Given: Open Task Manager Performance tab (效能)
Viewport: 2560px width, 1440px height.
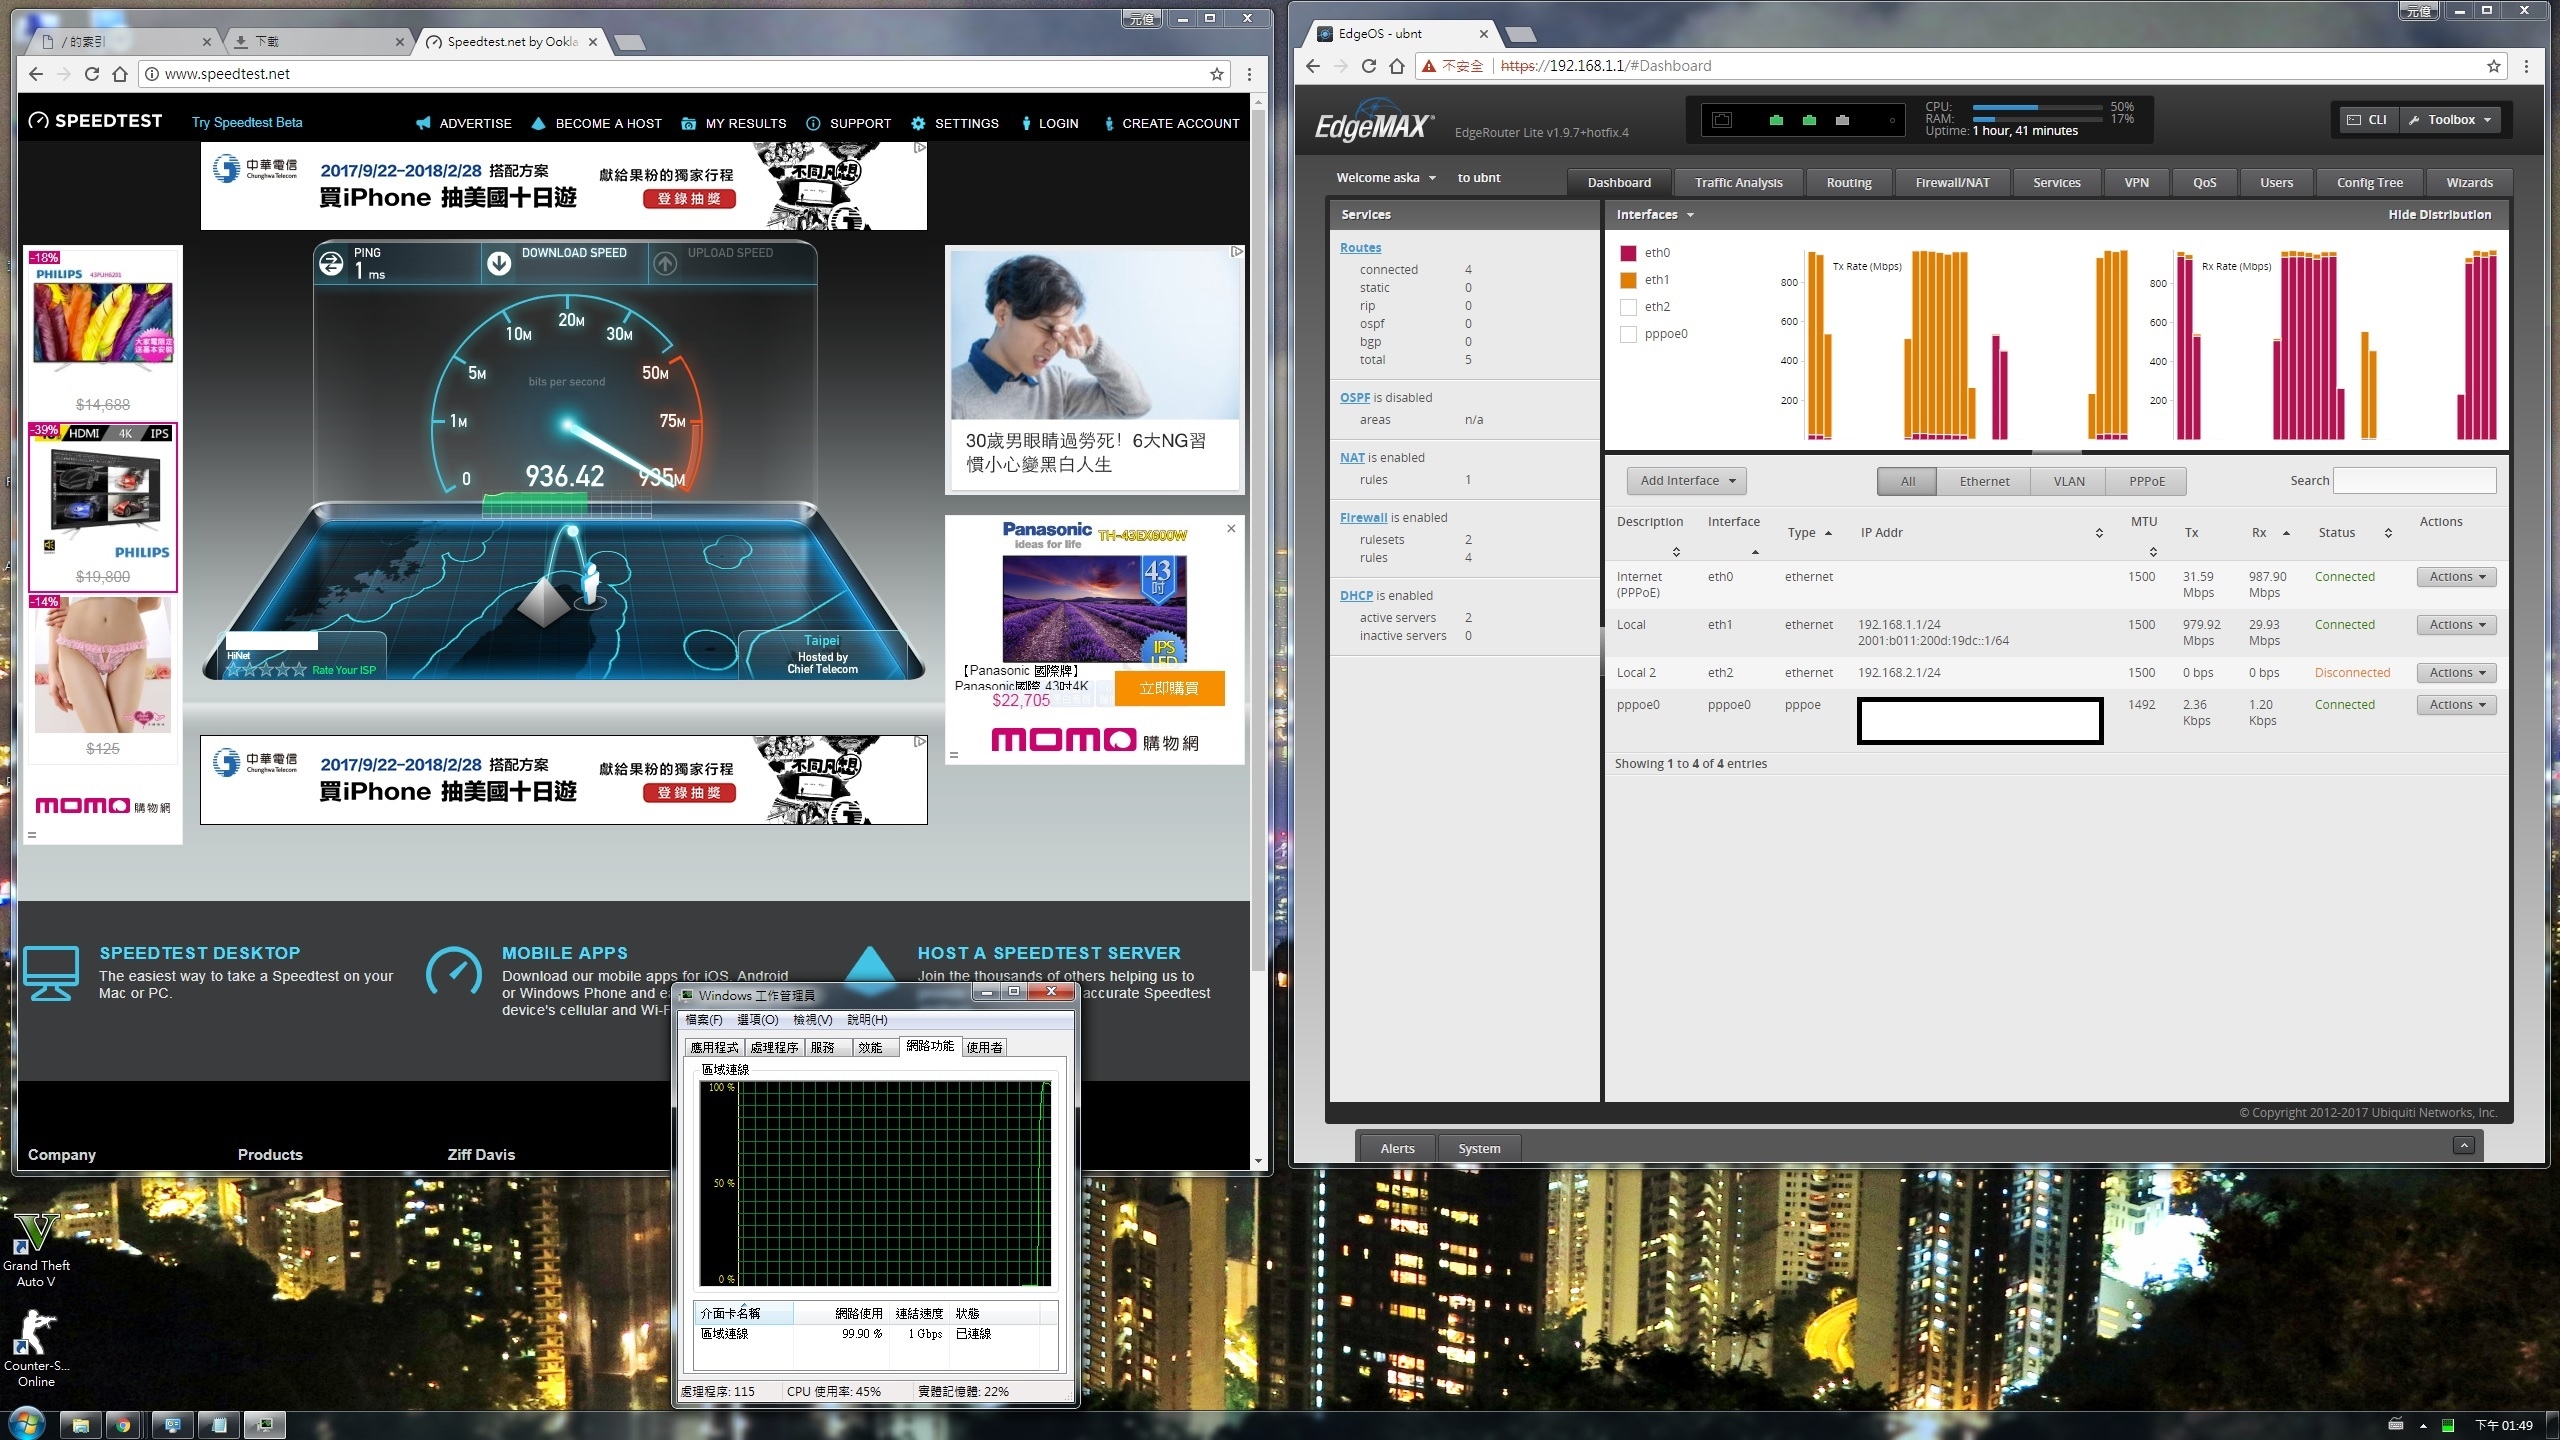Looking at the screenshot, I should (870, 1047).
